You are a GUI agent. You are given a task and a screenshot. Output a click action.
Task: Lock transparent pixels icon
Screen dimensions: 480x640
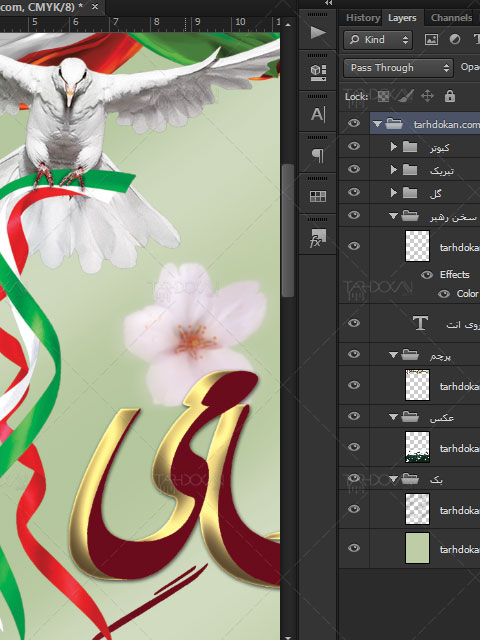pos(383,96)
